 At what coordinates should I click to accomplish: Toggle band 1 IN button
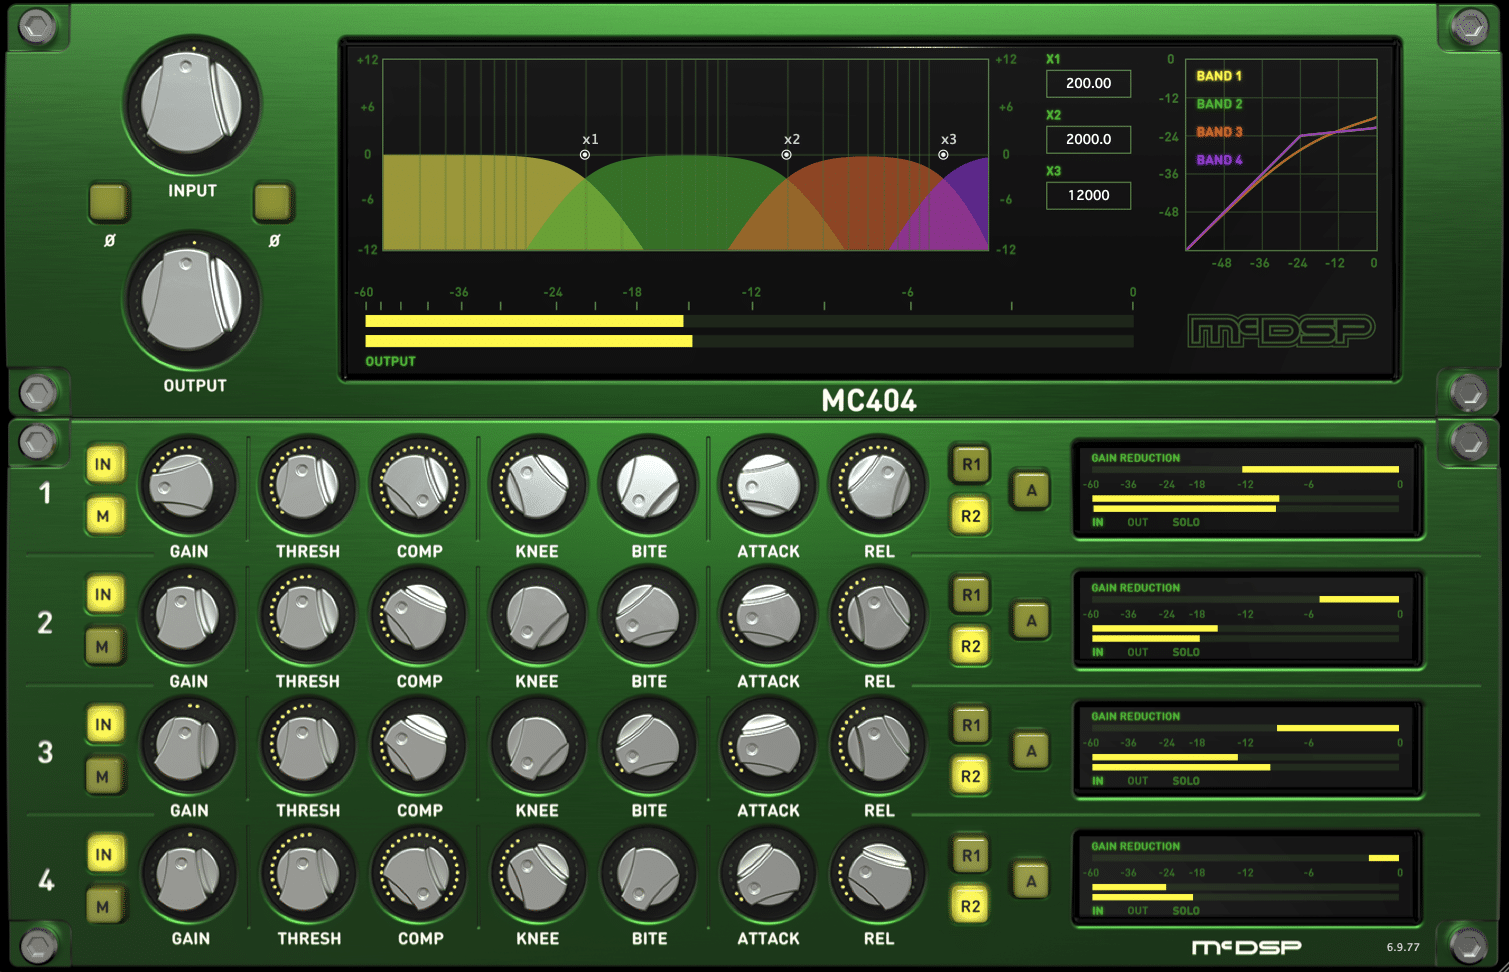(x=103, y=465)
